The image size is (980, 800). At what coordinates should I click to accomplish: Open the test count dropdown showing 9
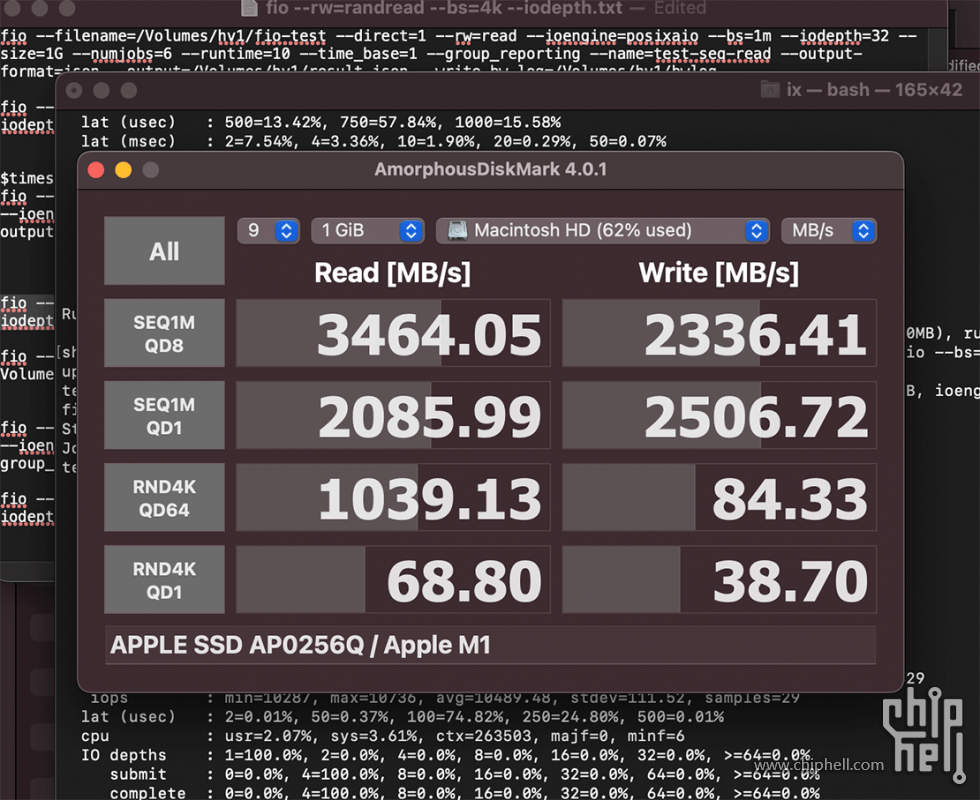click(x=268, y=231)
